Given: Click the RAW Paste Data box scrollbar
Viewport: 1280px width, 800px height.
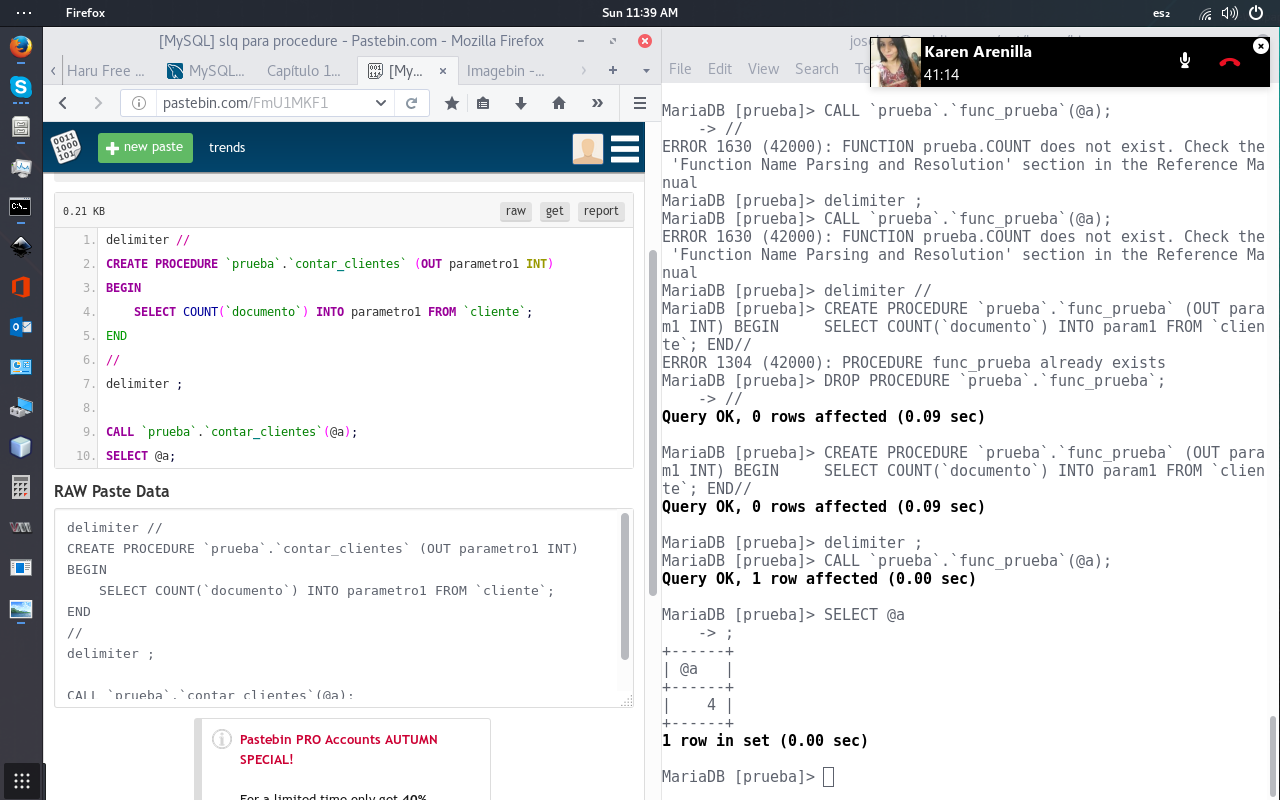Looking at the screenshot, I should pyautogui.click(x=626, y=586).
